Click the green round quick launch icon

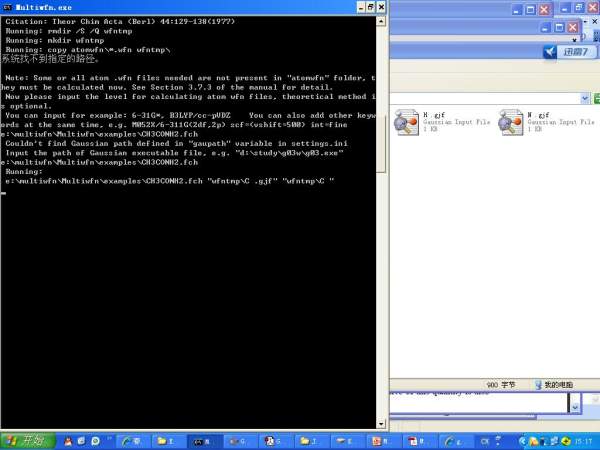95,441
